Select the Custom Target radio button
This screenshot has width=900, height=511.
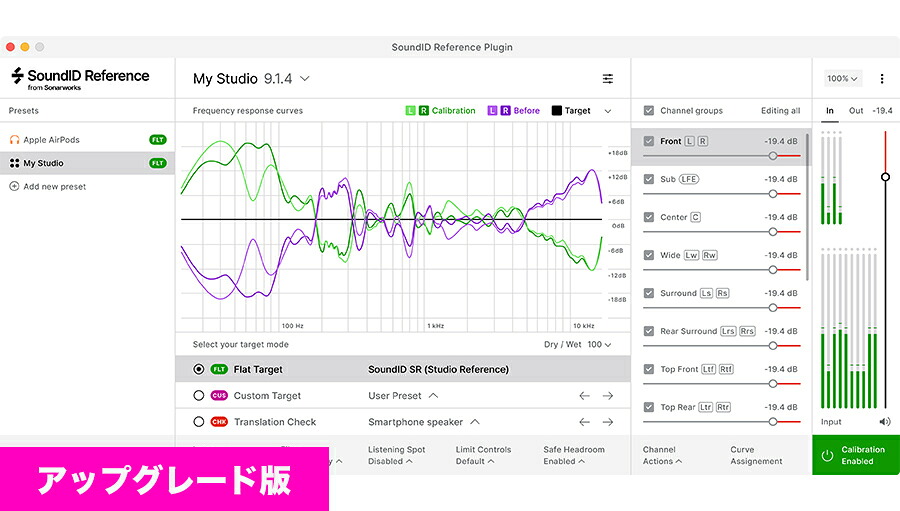click(x=199, y=396)
